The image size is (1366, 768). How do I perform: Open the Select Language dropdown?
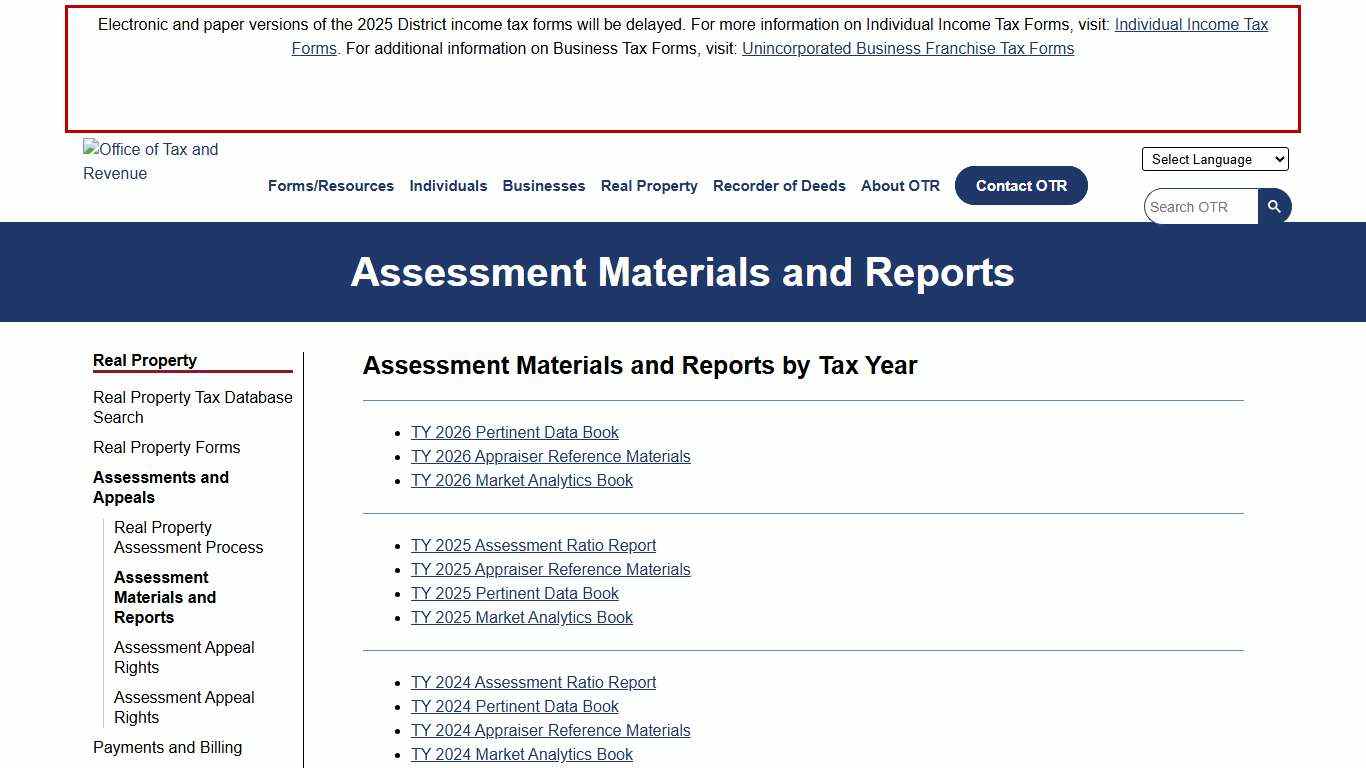1214,159
